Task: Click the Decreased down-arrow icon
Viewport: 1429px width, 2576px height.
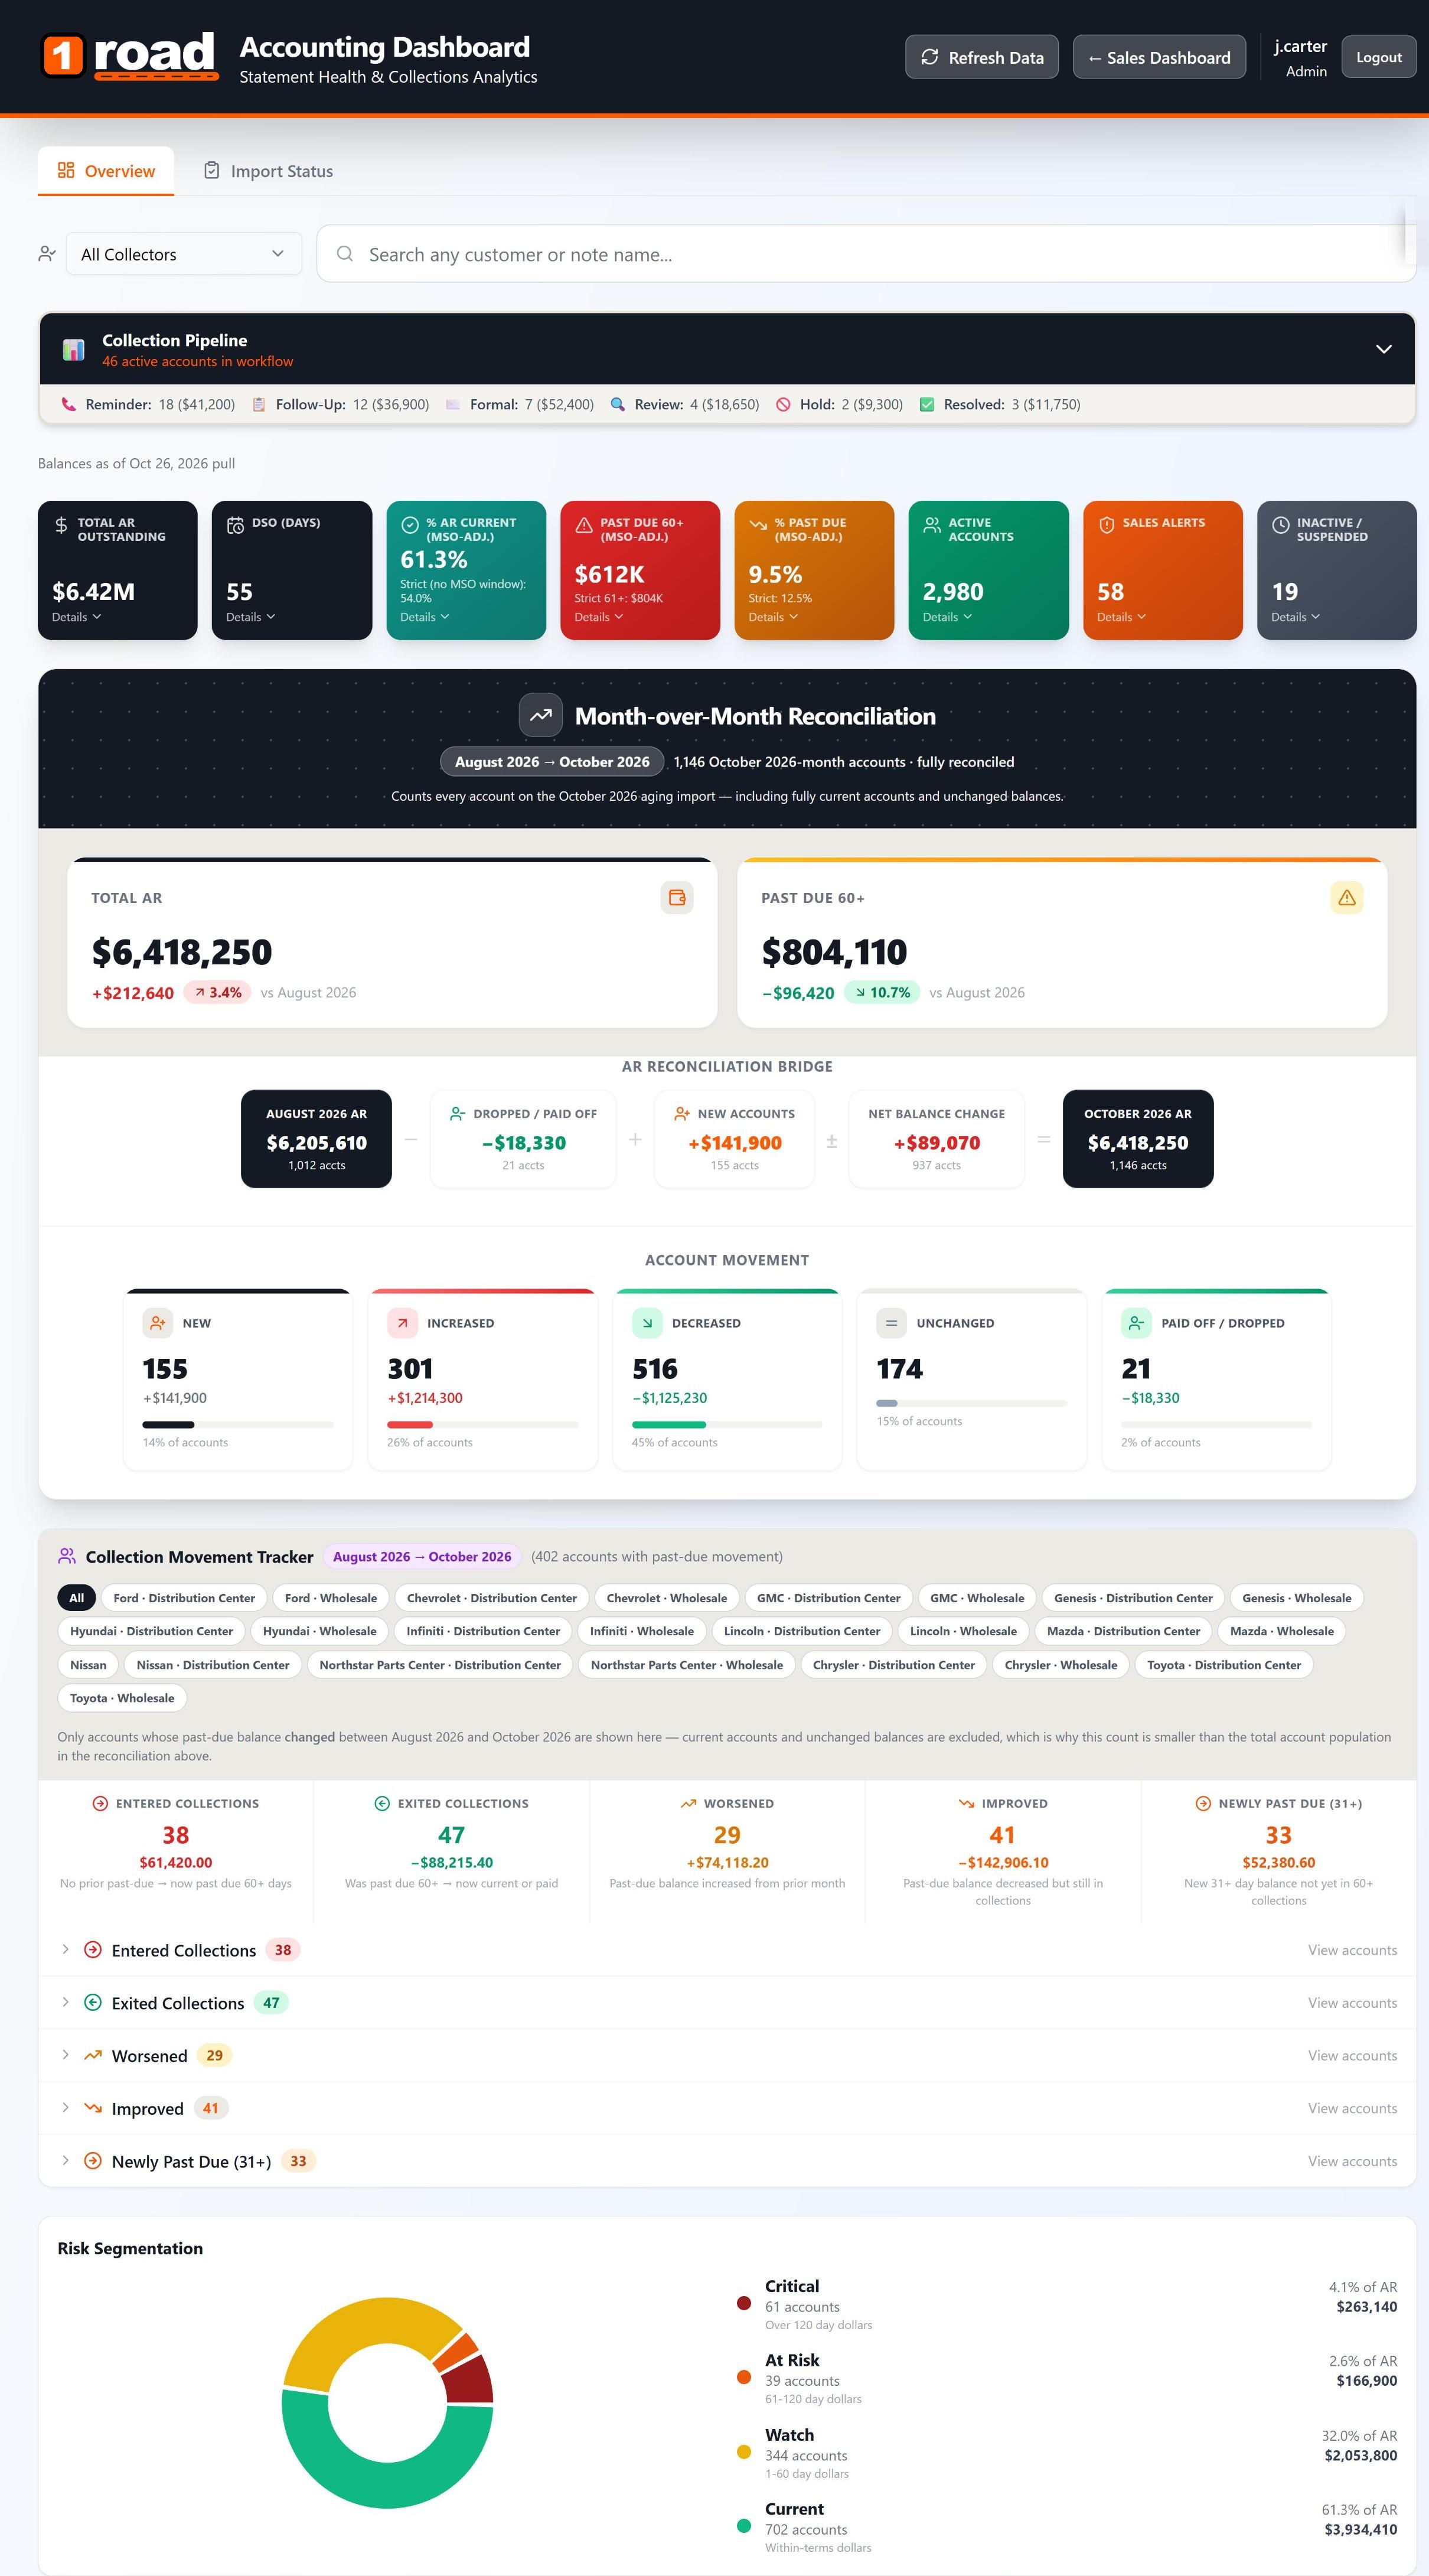Action: pos(647,1323)
